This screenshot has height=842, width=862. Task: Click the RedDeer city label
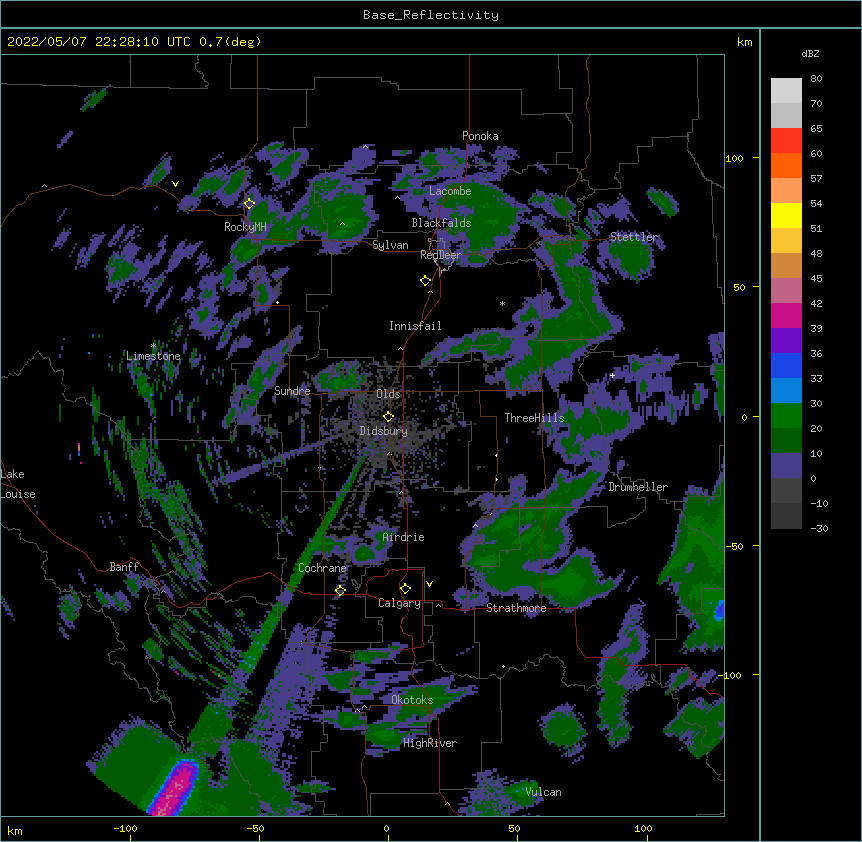(441, 255)
